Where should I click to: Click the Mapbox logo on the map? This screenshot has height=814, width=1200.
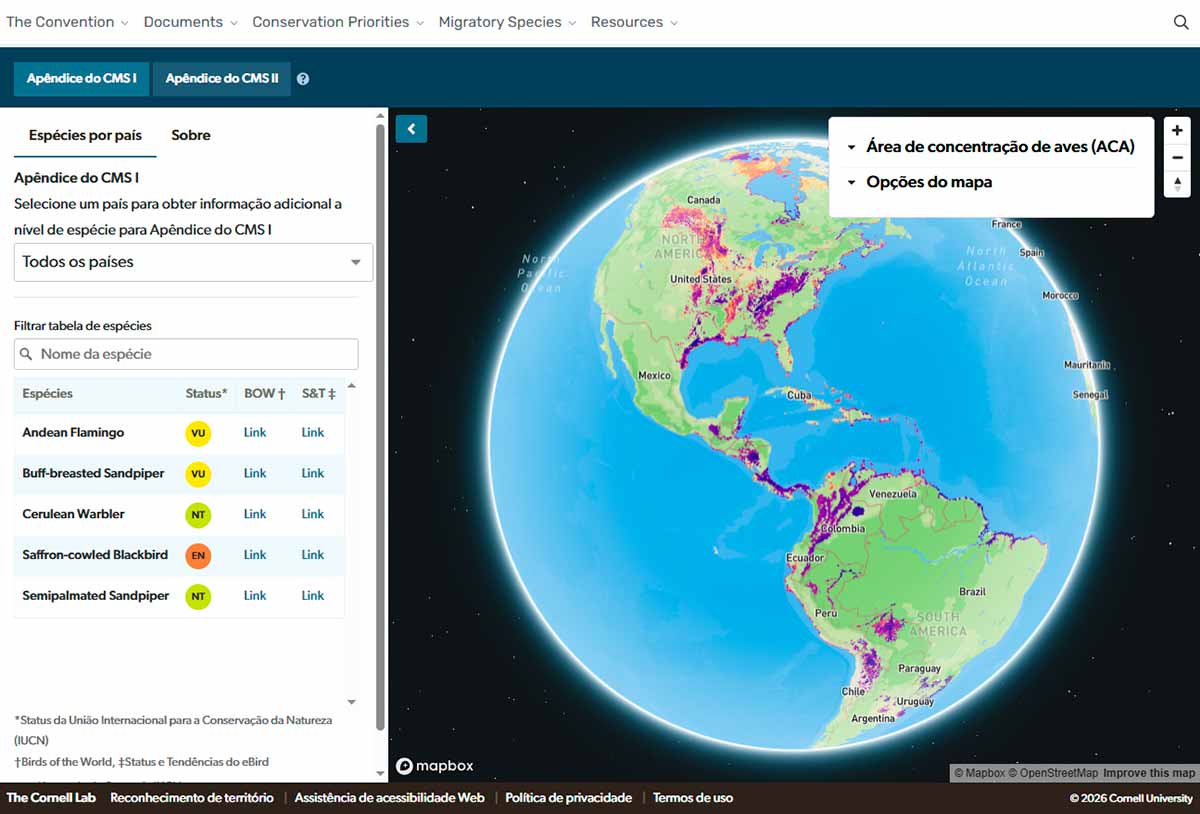pyautogui.click(x=434, y=765)
